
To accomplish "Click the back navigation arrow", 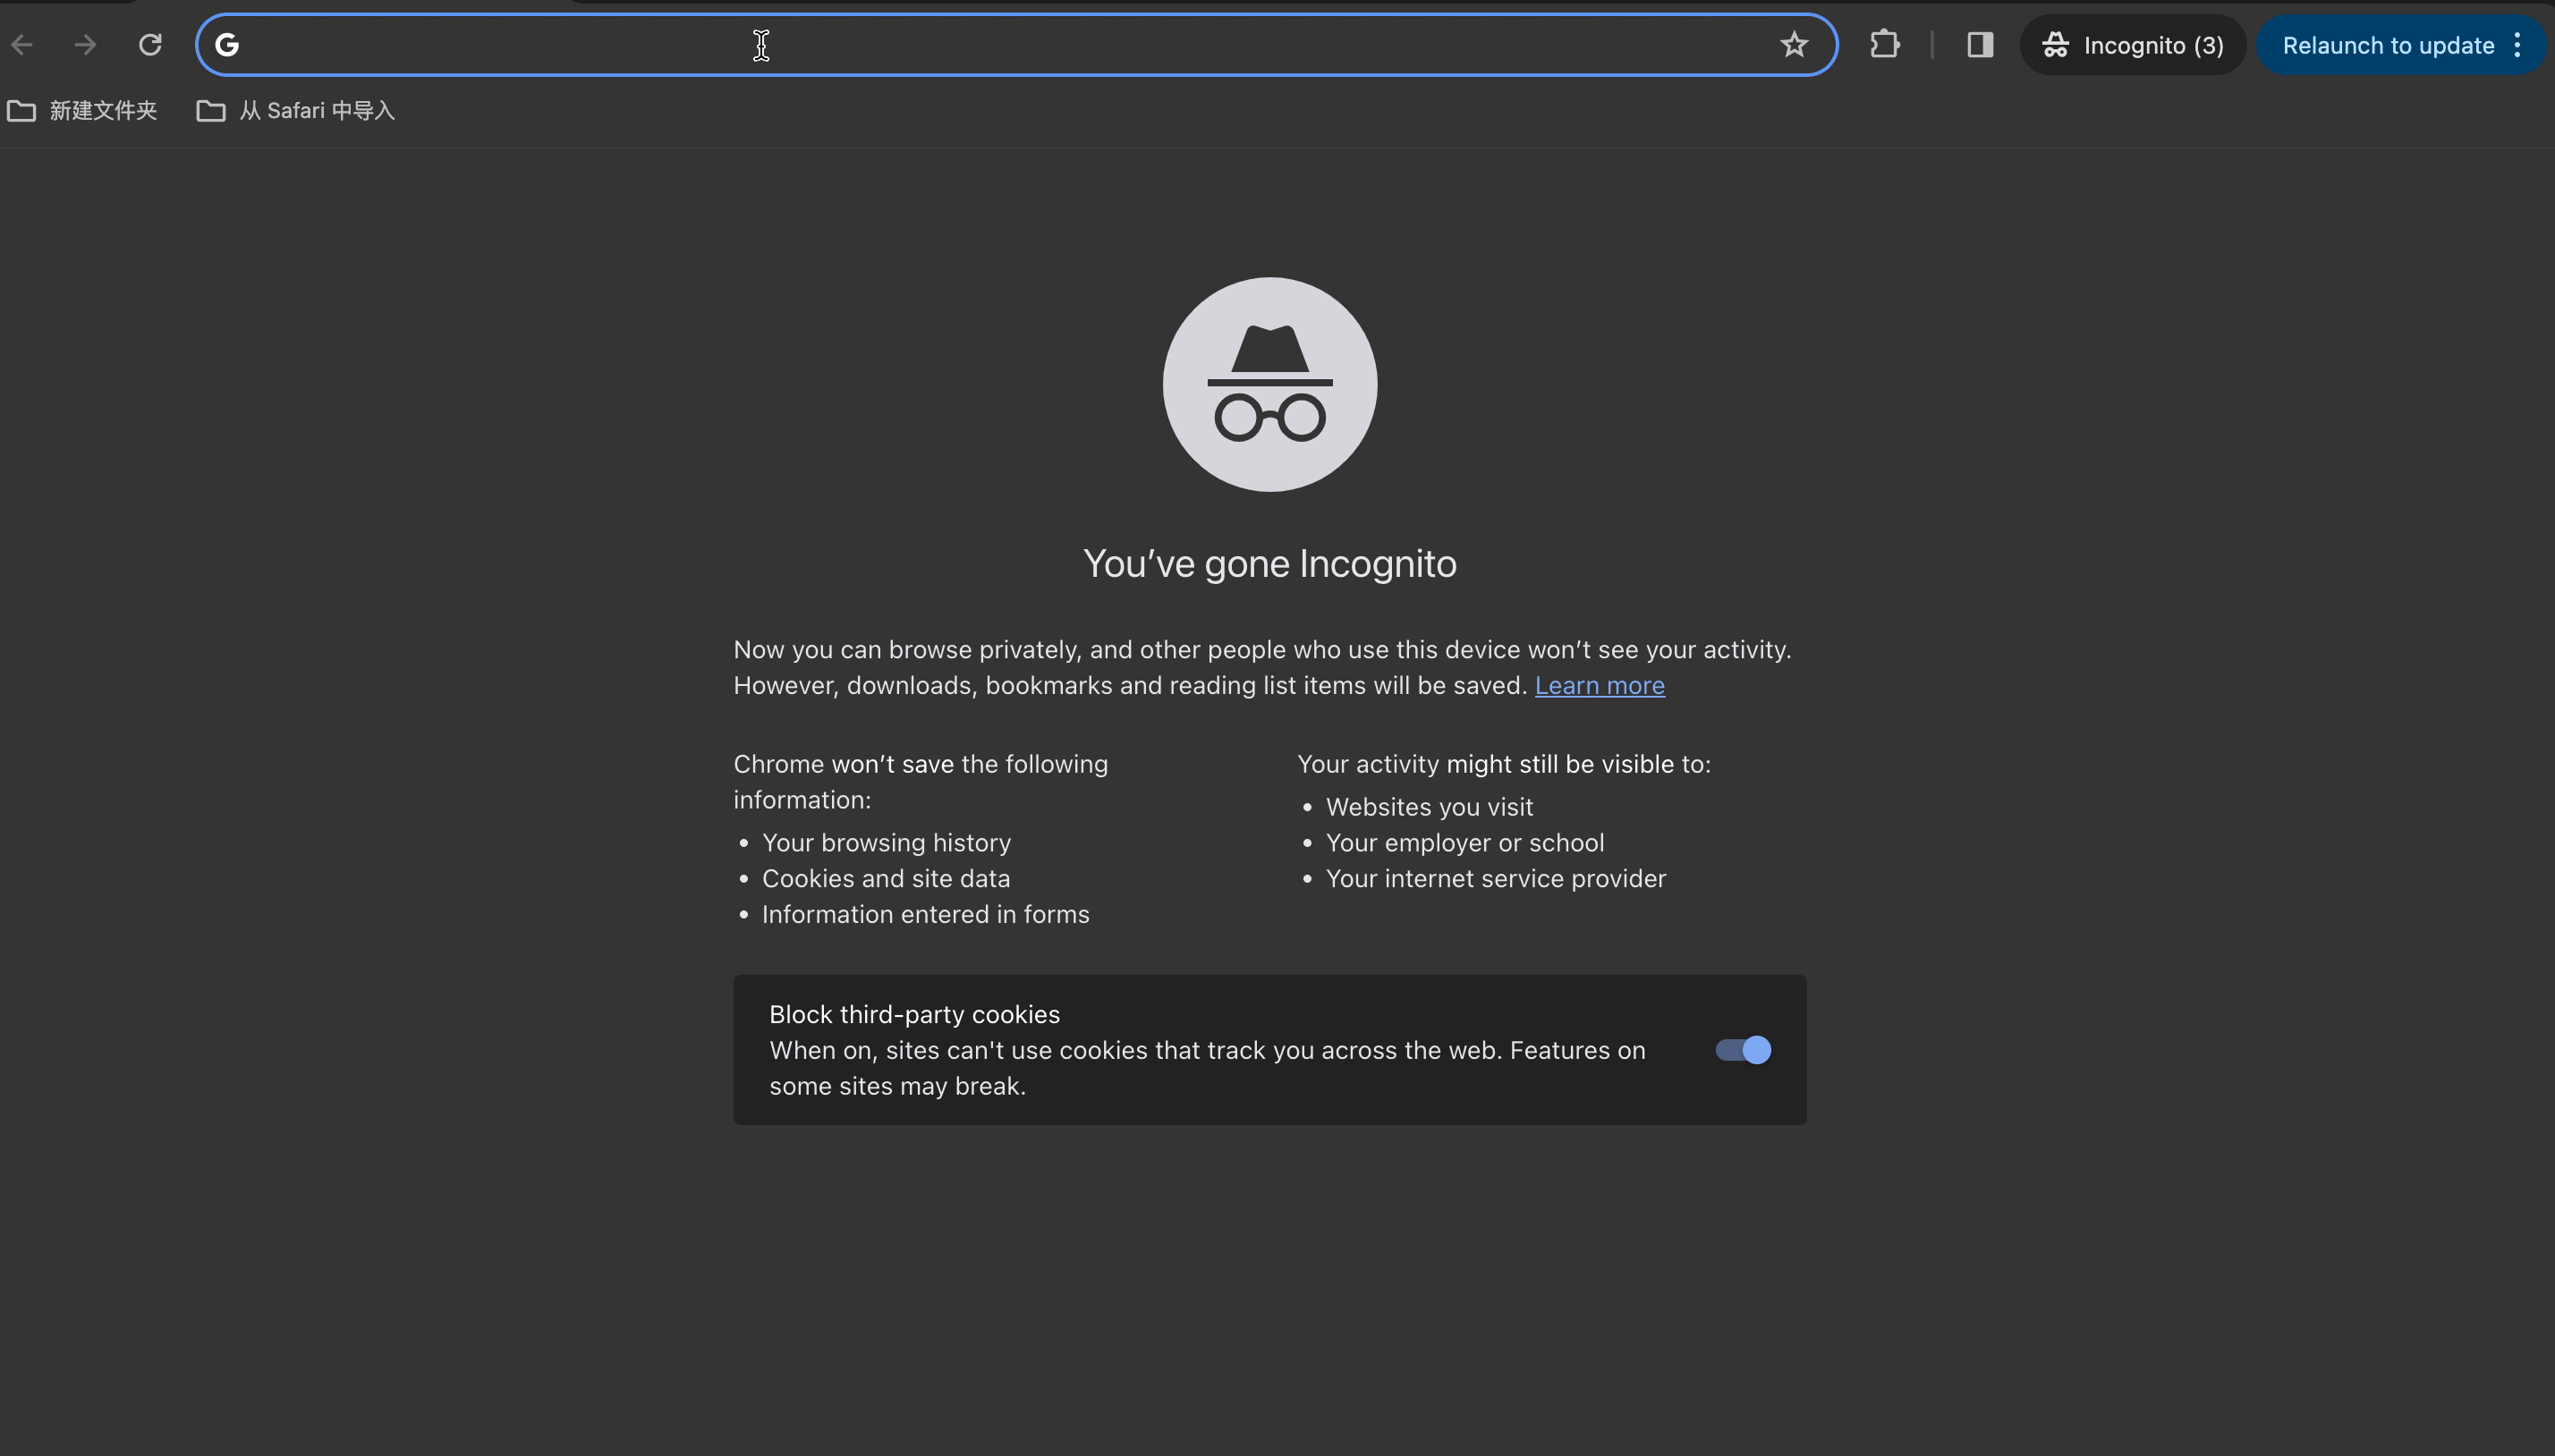I will tap(22, 45).
